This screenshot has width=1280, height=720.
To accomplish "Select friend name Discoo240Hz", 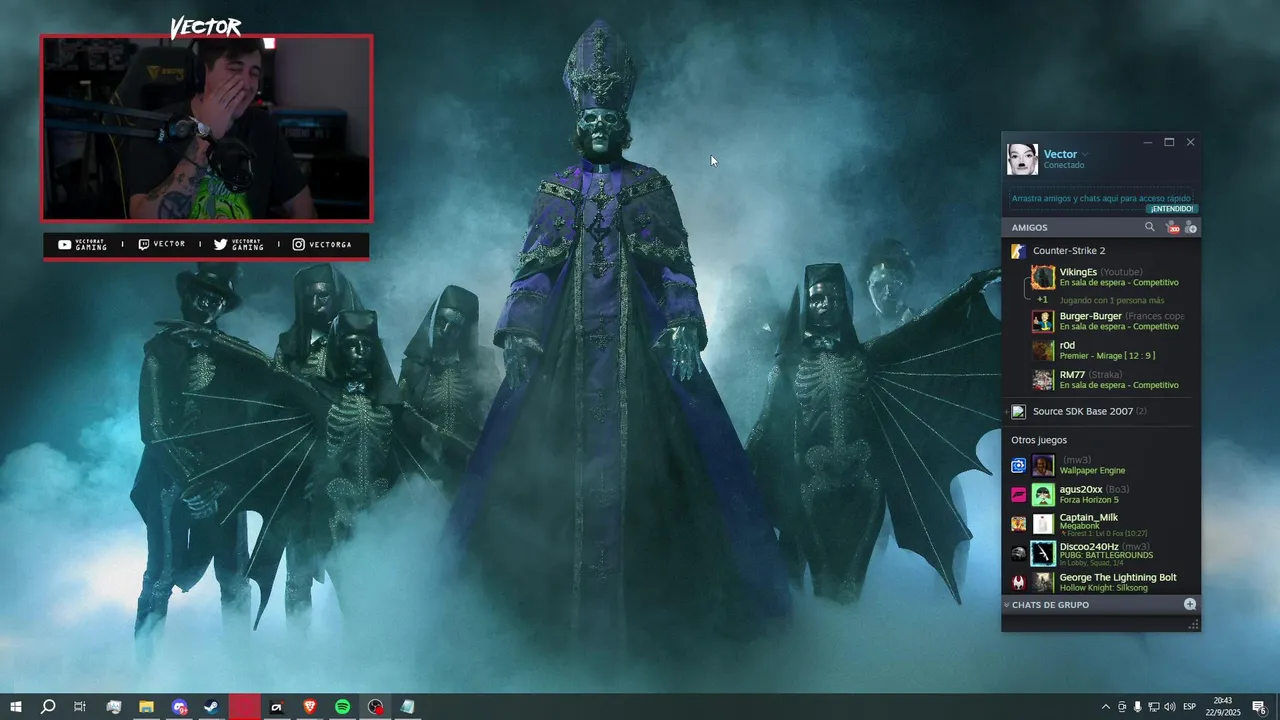I will tap(1089, 547).
